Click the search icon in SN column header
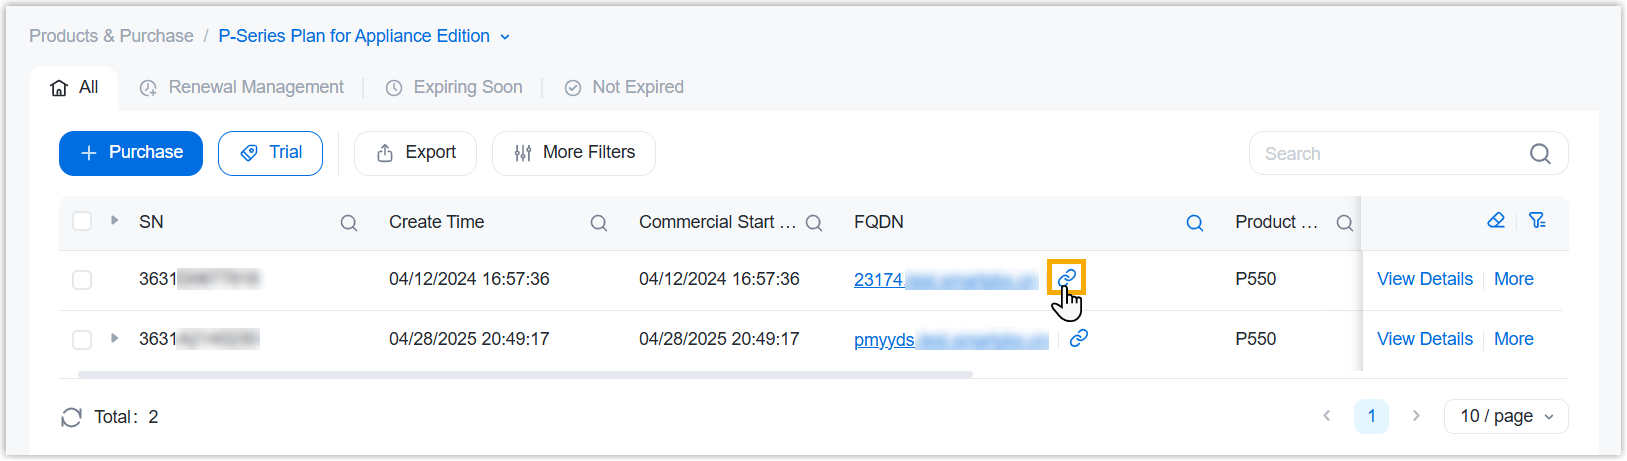1627x461 pixels. [x=349, y=223]
